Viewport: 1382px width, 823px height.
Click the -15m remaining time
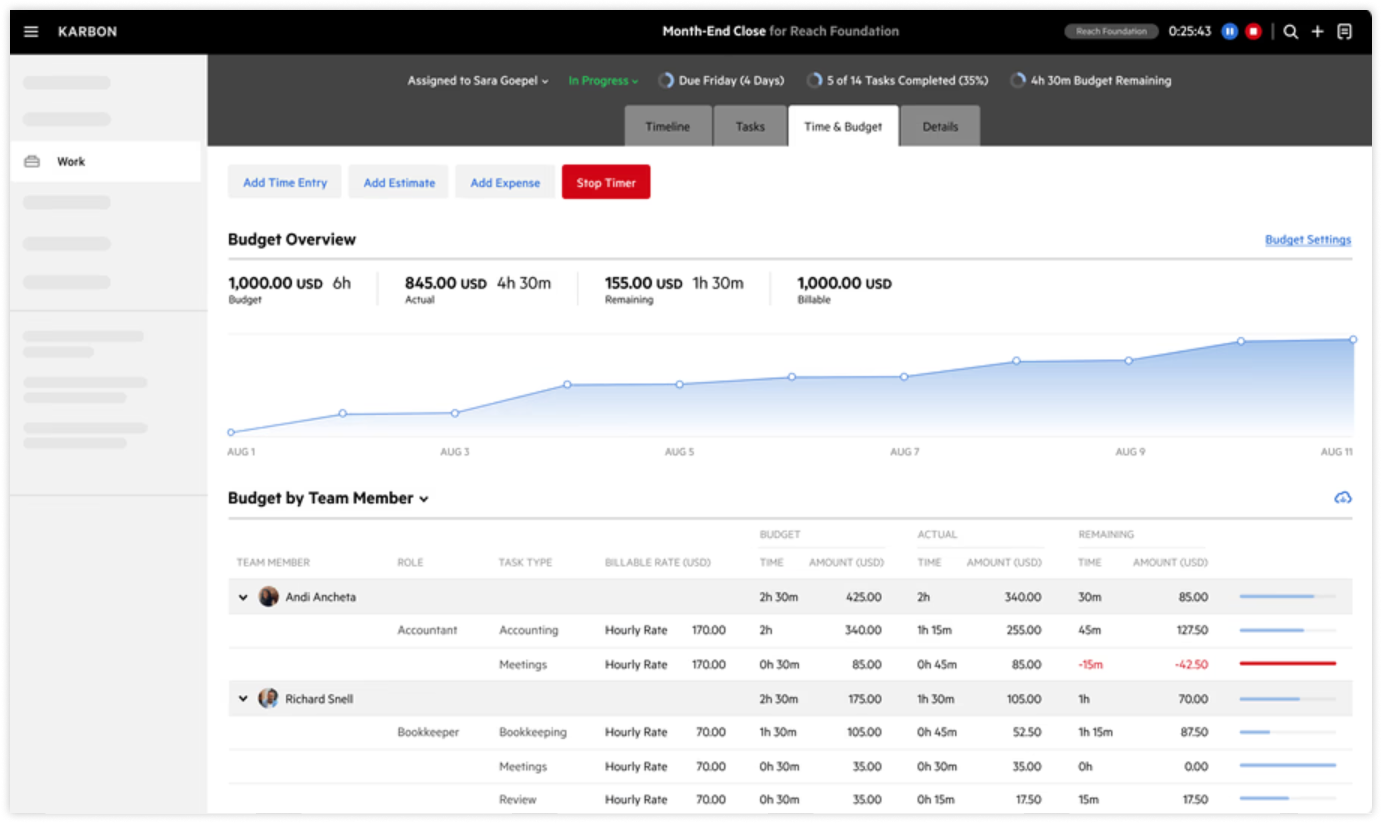(x=1090, y=665)
